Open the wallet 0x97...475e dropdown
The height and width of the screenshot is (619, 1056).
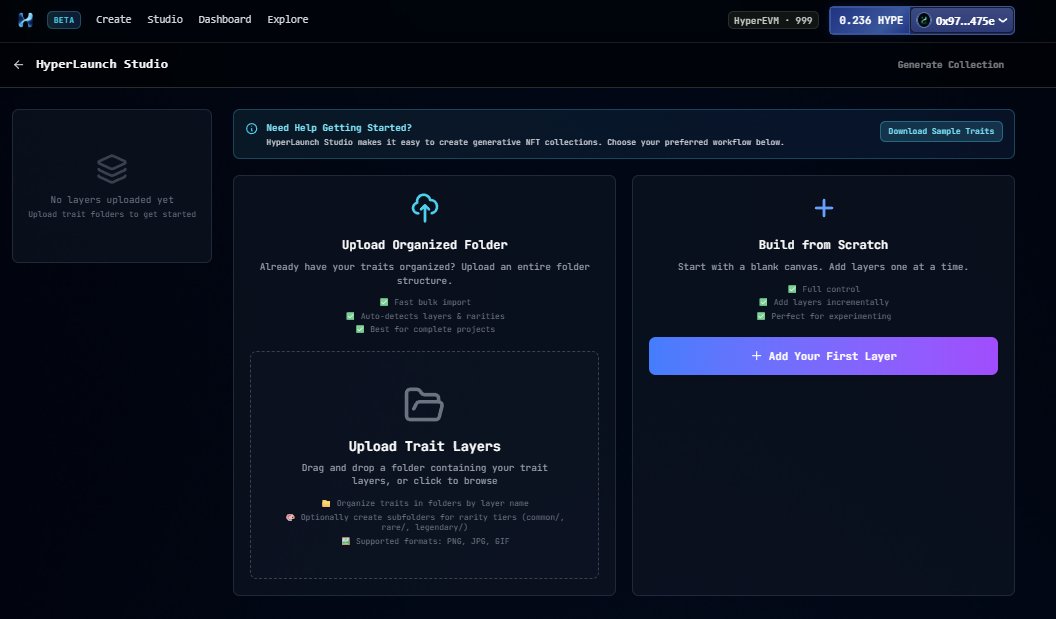[962, 20]
